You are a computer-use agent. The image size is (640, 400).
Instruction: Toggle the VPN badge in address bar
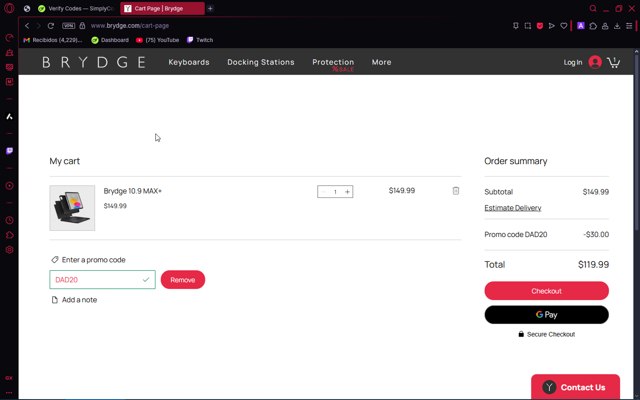(69, 26)
